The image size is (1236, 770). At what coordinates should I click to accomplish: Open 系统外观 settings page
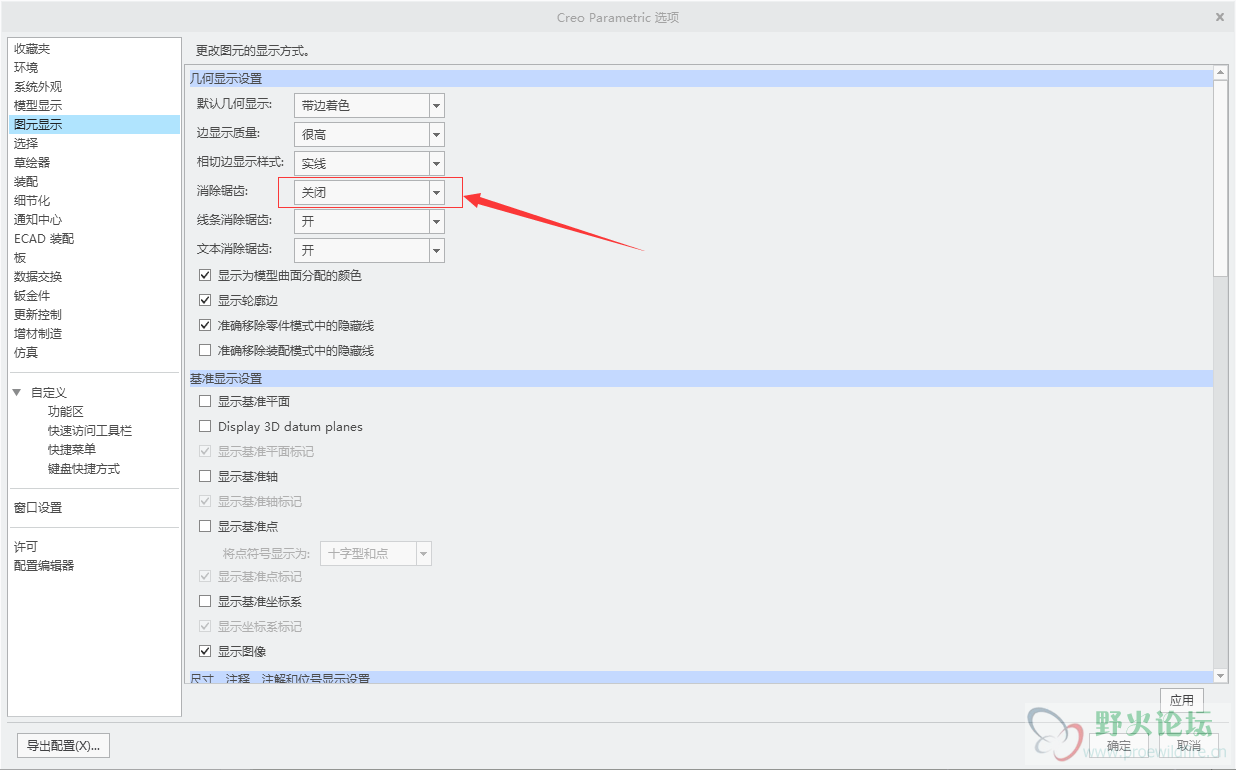coord(38,87)
